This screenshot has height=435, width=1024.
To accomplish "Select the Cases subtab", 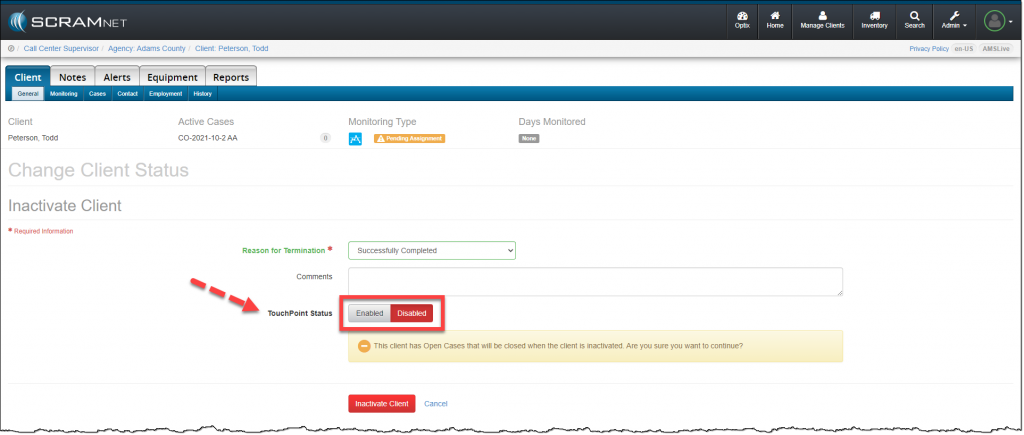I will coord(97,94).
